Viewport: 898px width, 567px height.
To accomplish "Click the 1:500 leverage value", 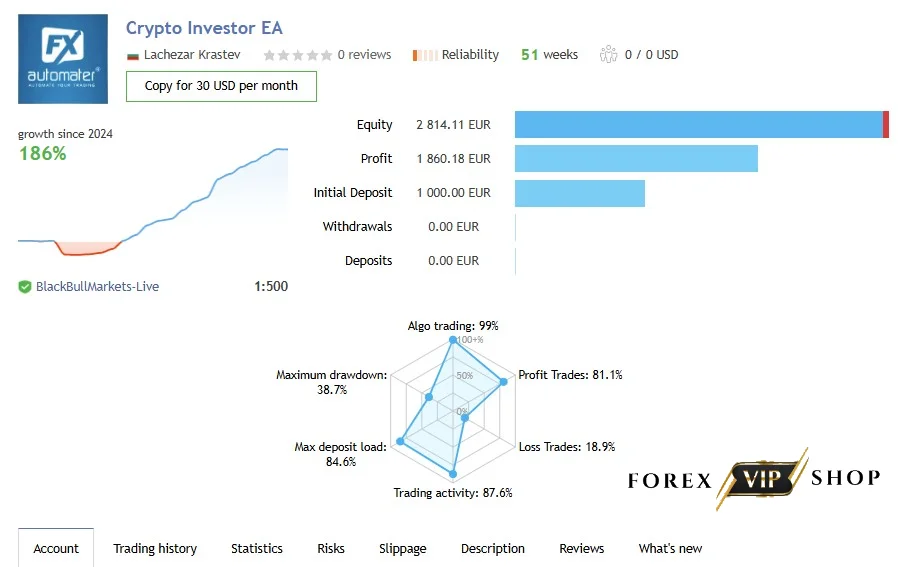I will (x=271, y=286).
